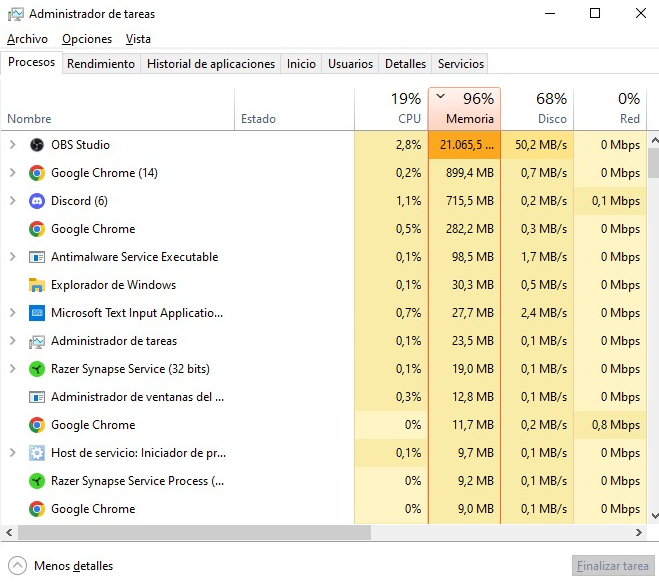Click the Finalizar tarea button
The width and height of the screenshot is (659, 582).
click(613, 566)
